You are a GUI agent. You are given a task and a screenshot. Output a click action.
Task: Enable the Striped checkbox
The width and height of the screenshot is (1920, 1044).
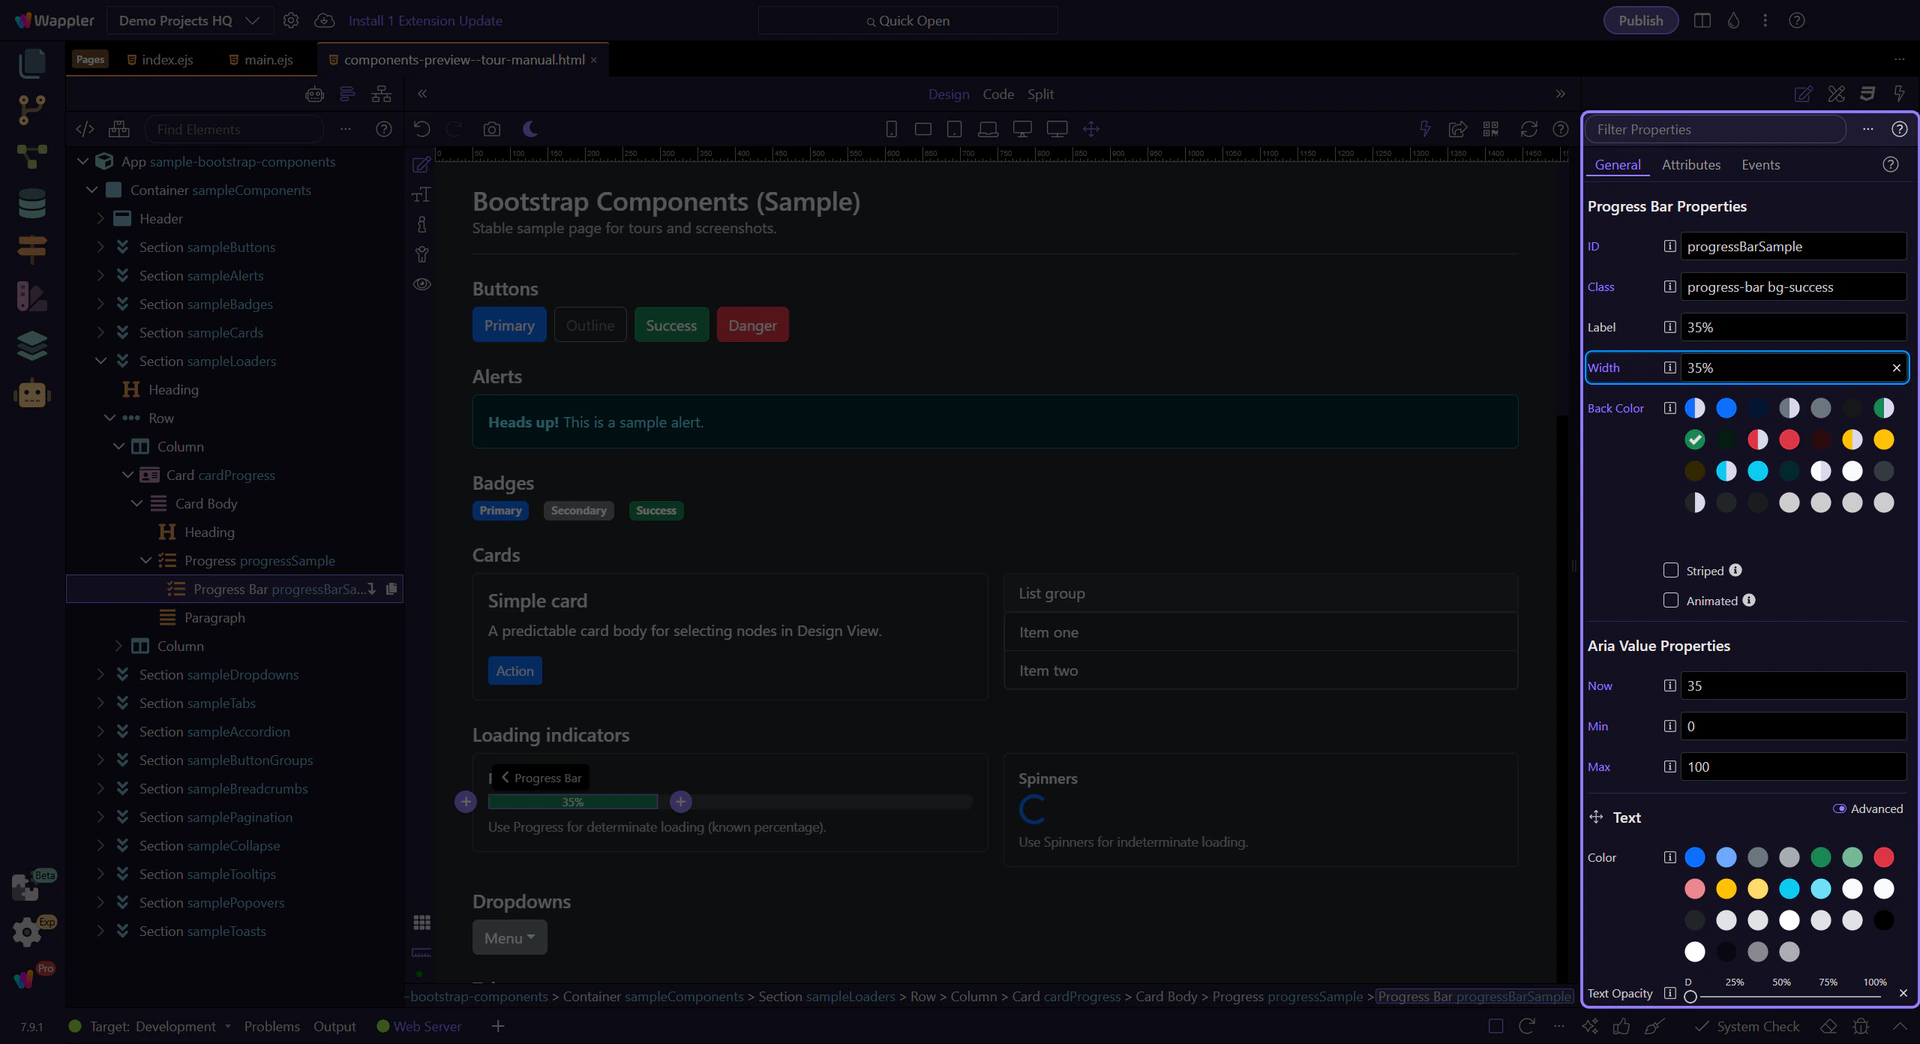click(x=1670, y=570)
